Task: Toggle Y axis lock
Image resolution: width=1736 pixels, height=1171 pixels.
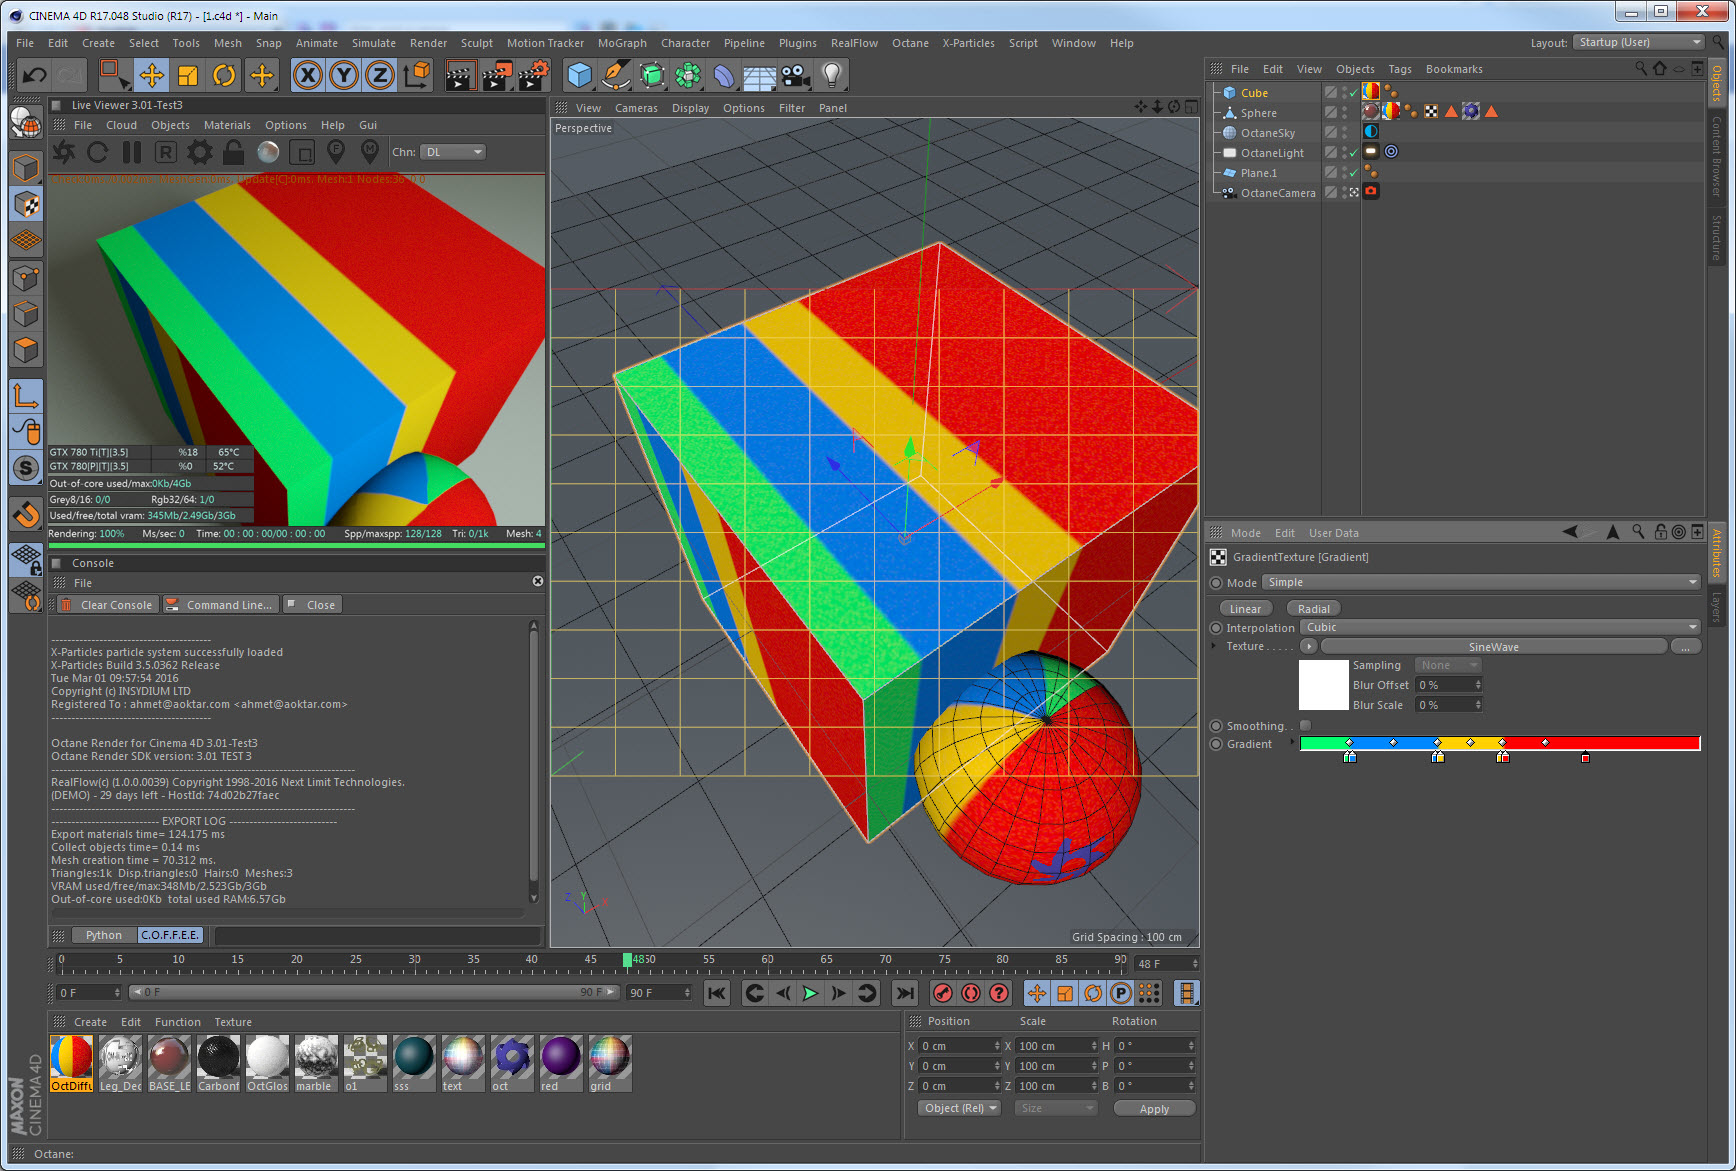Action: click(x=344, y=75)
